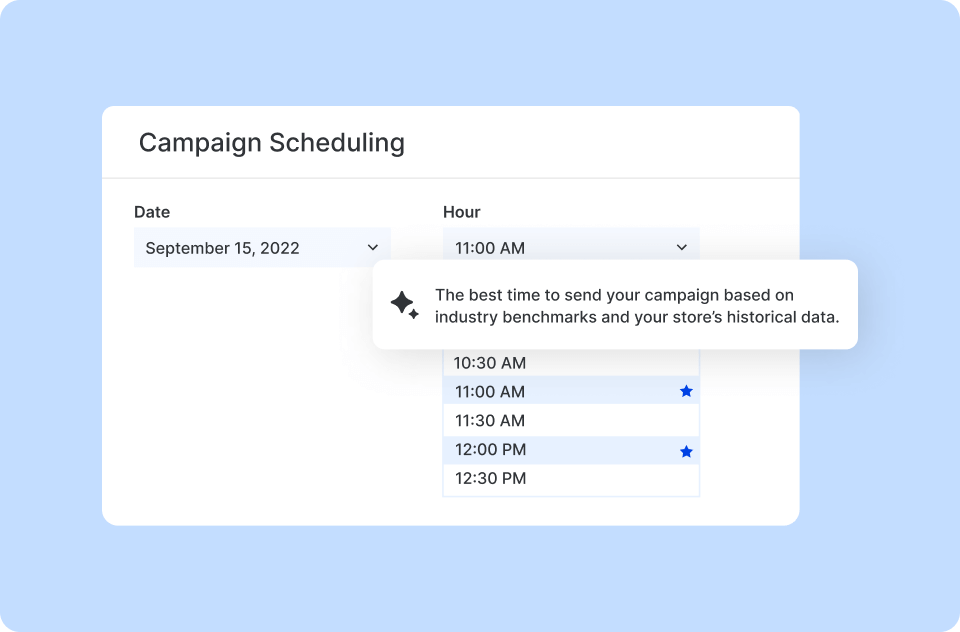Choose 12:30 PM from the hour list
Viewport: 960px width, 632px height.
[x=490, y=478]
